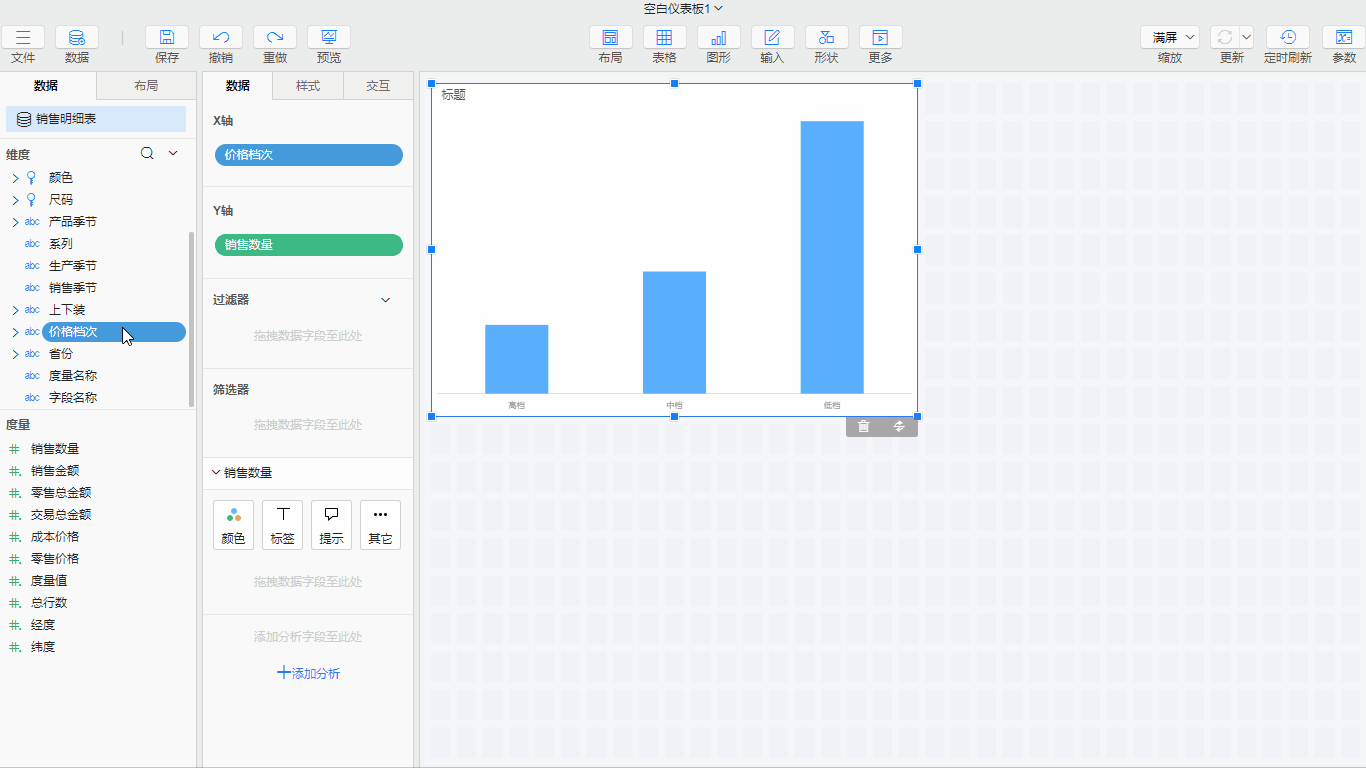Click the Save (保存) toolbar icon
Screen dimensions: 1366x768
[167, 38]
